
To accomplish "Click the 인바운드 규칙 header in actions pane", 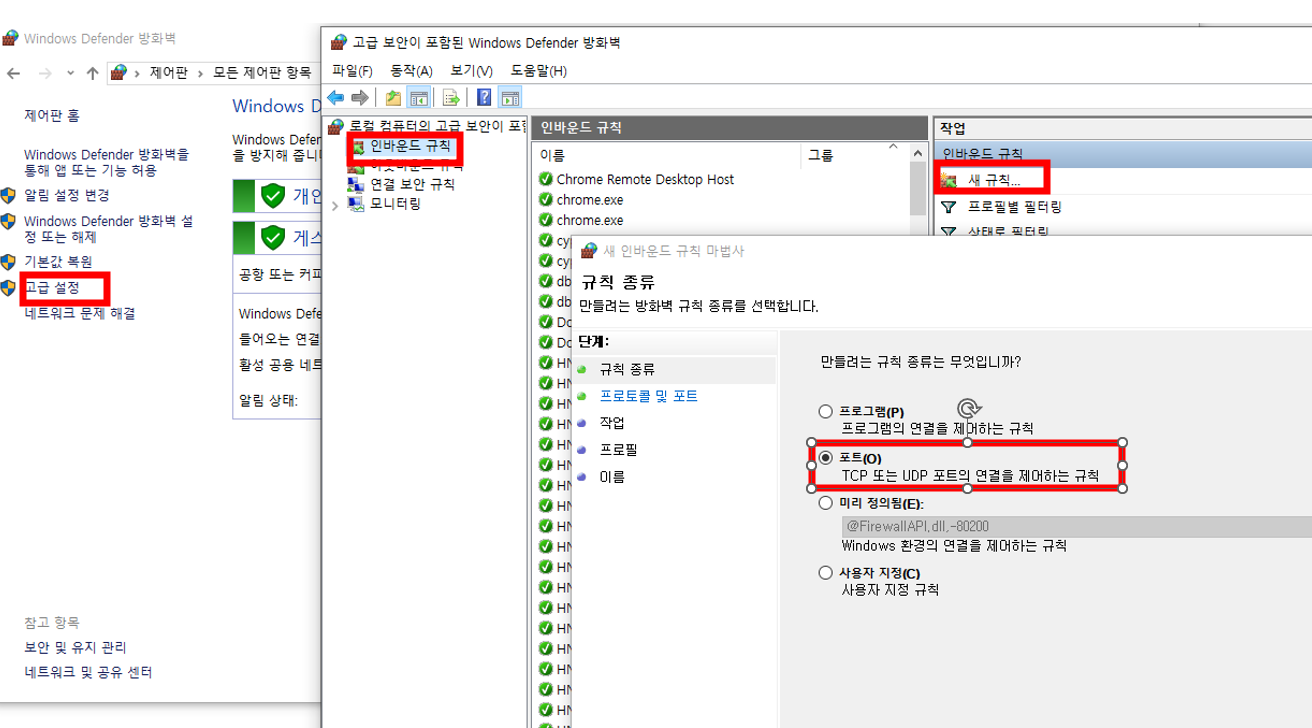I will pyautogui.click(x=1122, y=154).
